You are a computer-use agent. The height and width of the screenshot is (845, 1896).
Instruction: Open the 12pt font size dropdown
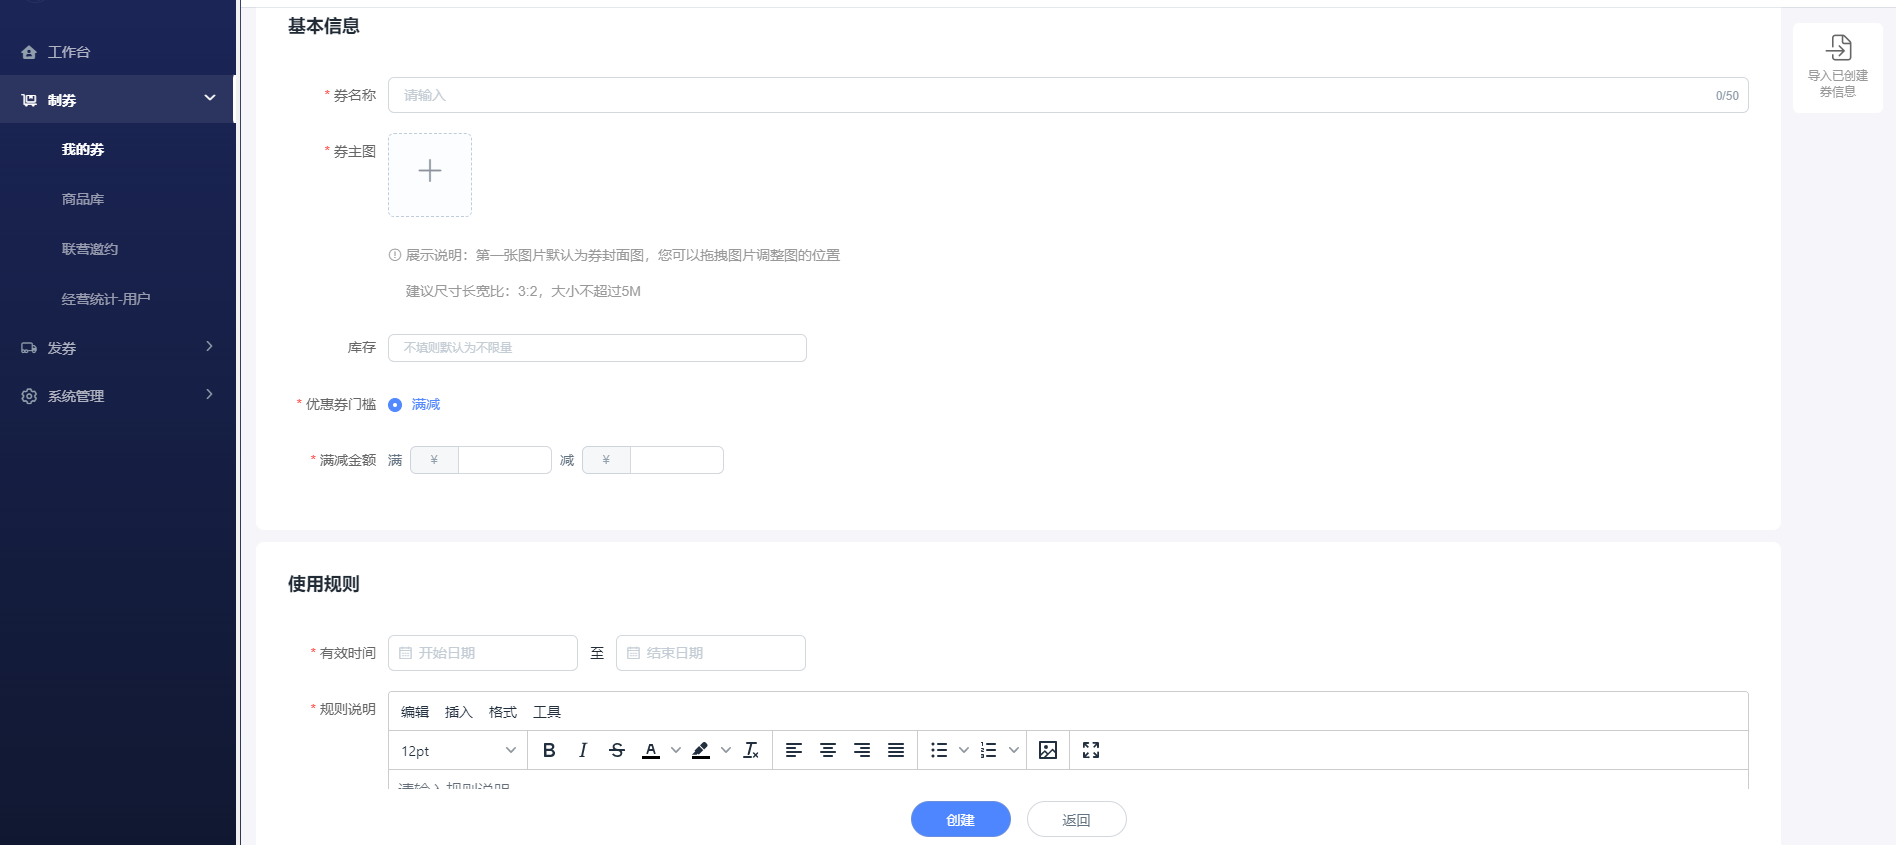(458, 750)
